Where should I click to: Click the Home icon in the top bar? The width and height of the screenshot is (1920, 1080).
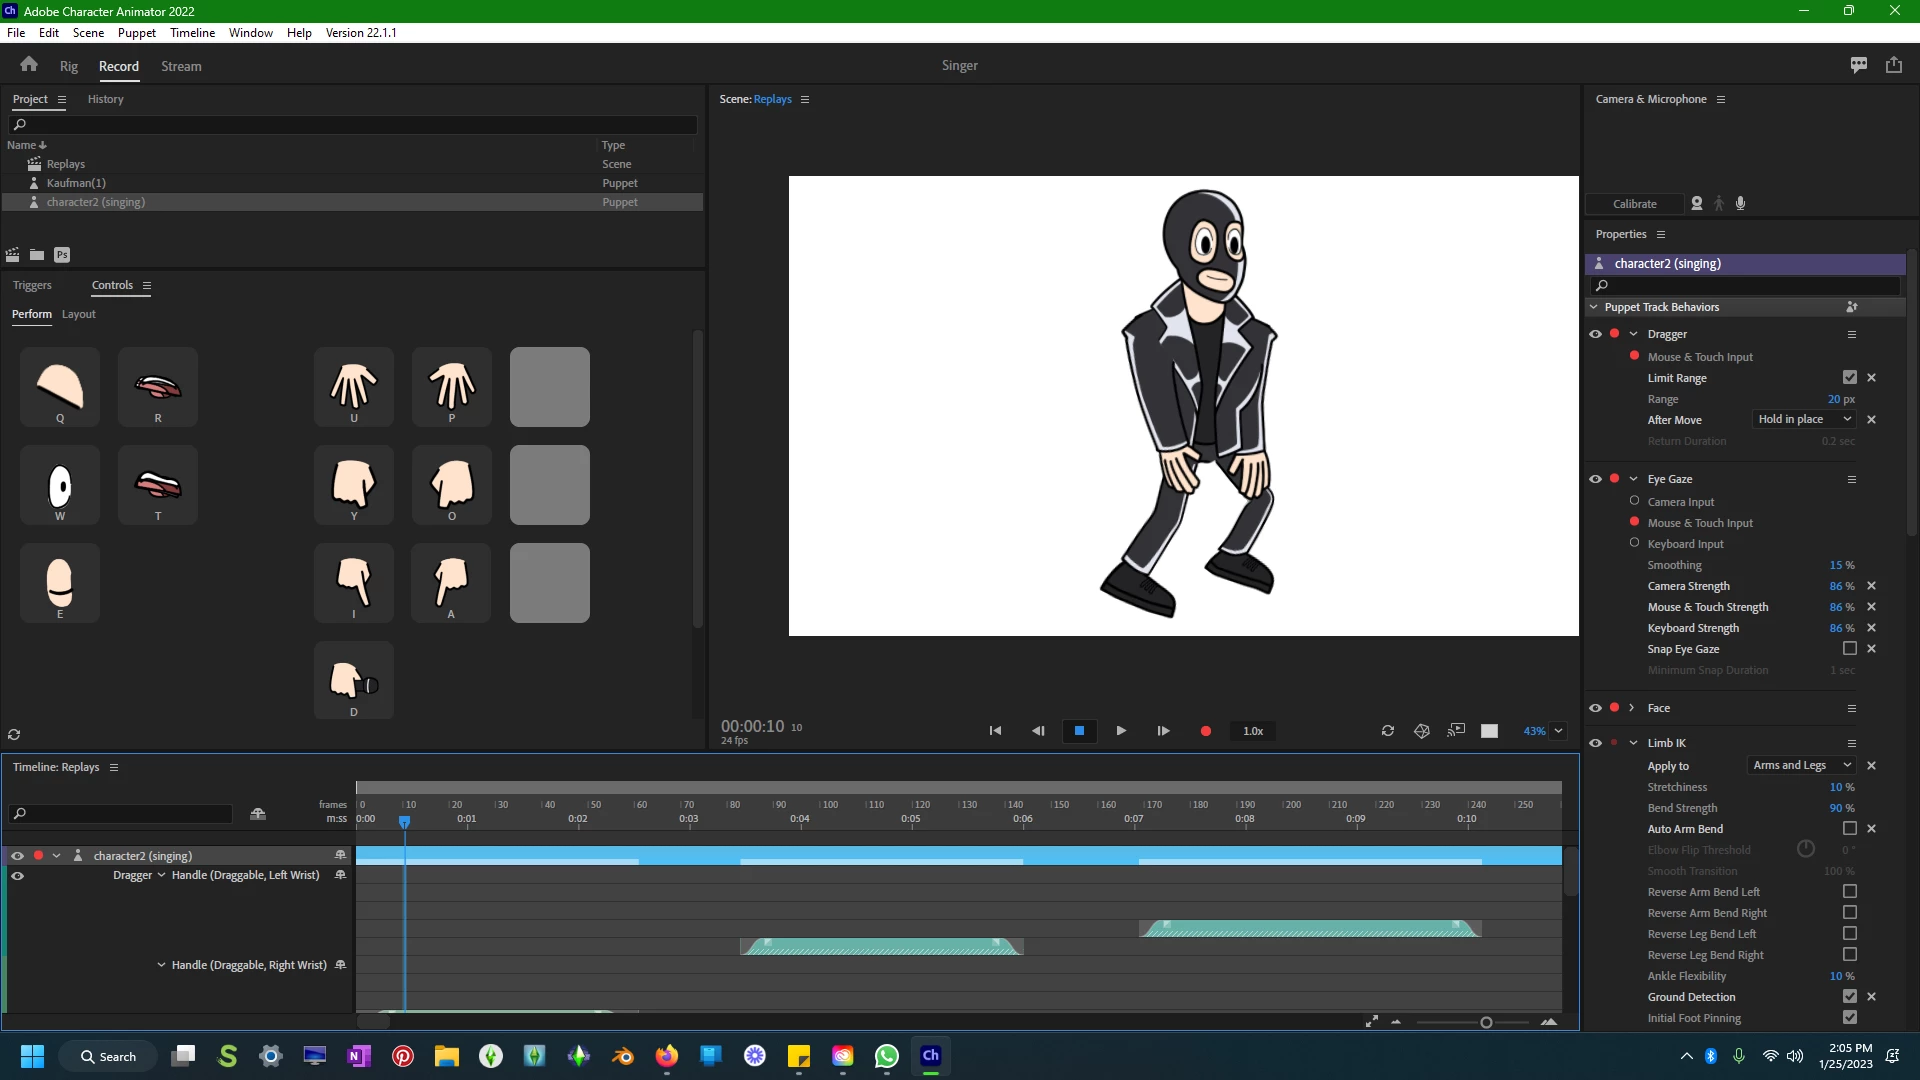point(28,65)
